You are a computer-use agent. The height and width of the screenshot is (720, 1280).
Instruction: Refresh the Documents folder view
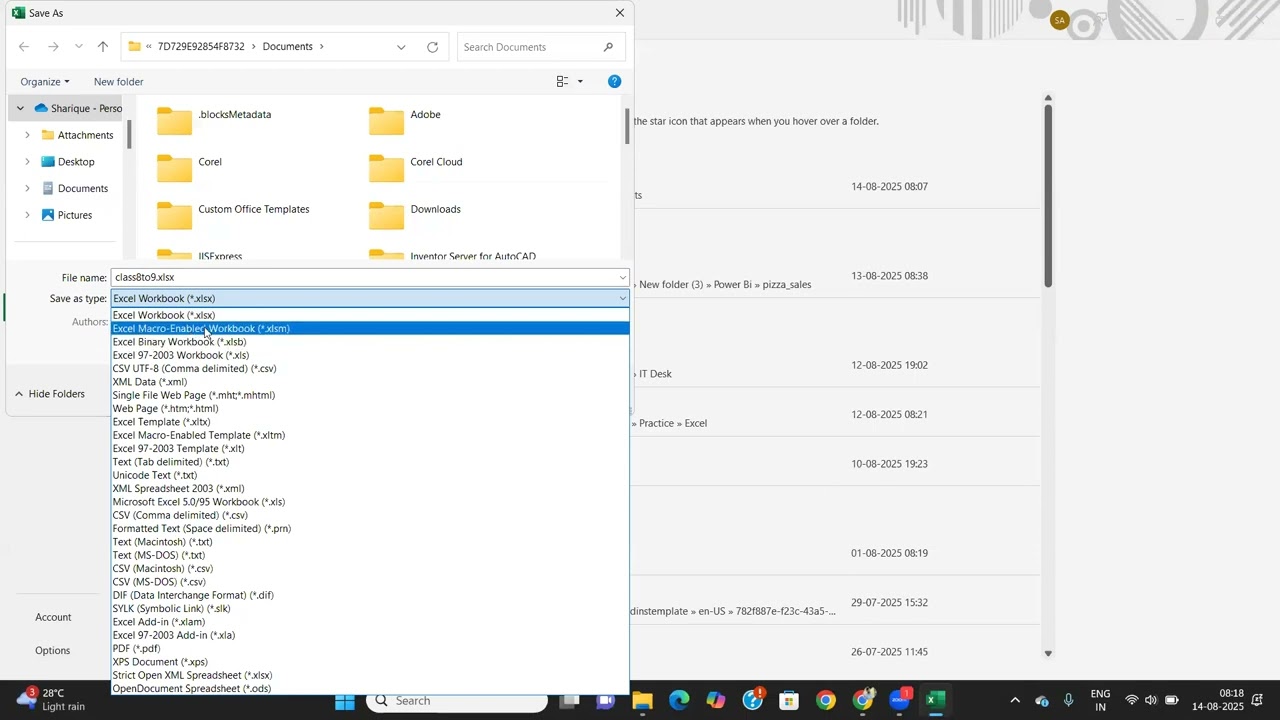click(432, 47)
